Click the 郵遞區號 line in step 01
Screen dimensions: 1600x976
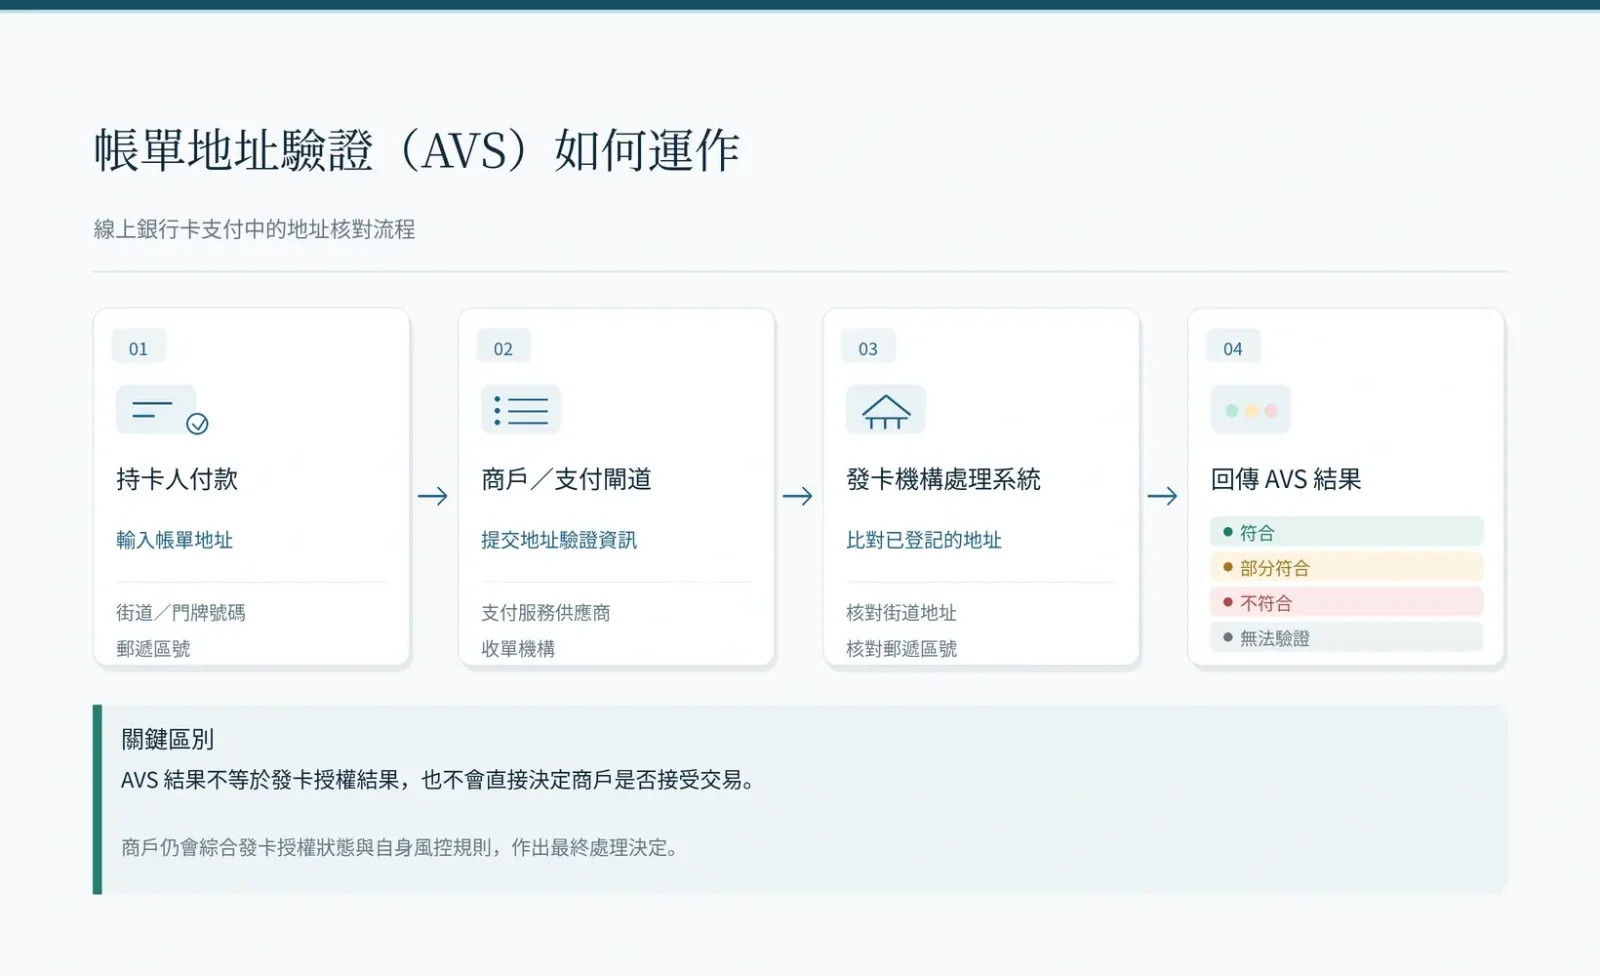[x=153, y=648]
